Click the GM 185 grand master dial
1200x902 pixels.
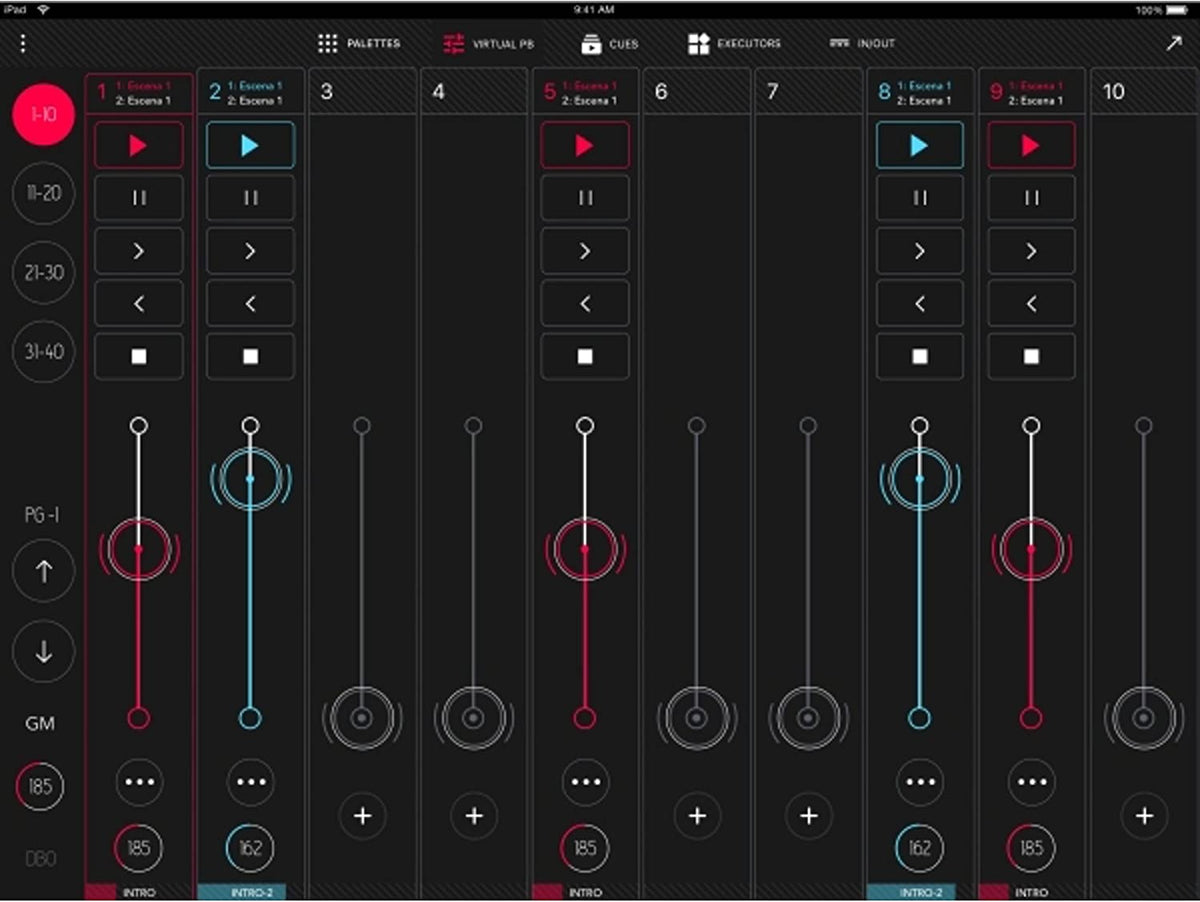click(x=40, y=786)
